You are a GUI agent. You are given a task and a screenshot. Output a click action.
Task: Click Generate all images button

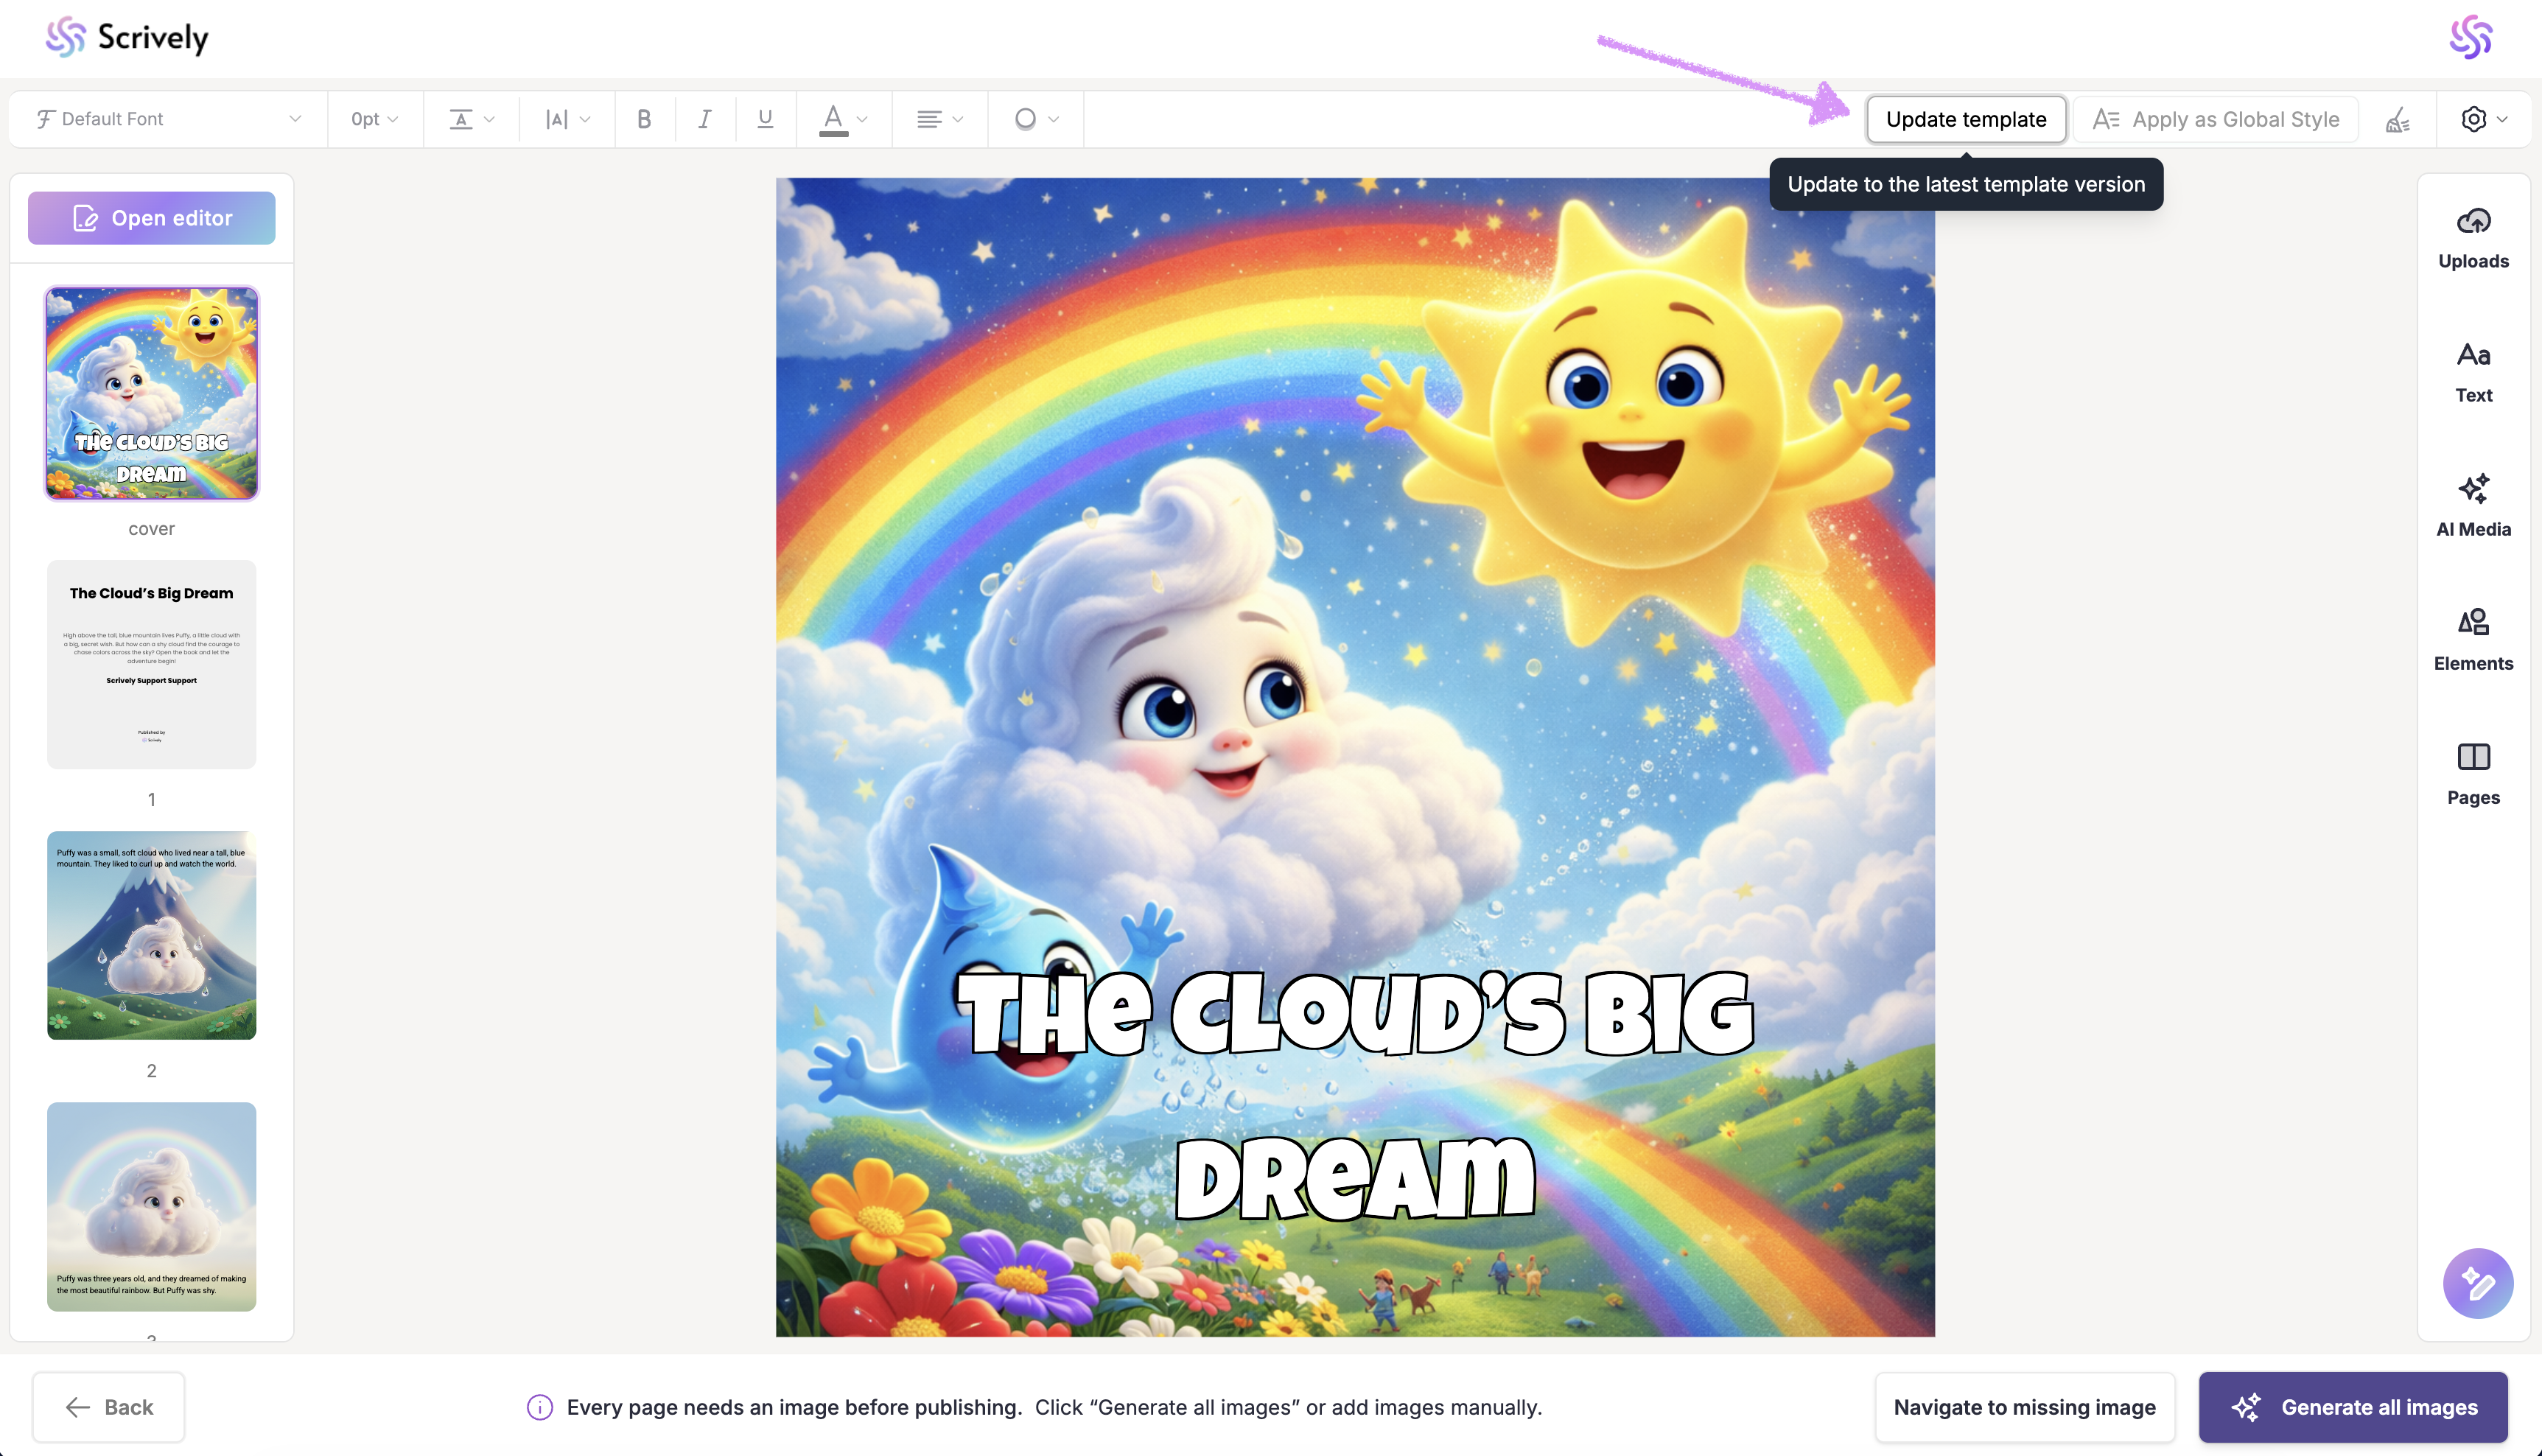click(x=2353, y=1407)
